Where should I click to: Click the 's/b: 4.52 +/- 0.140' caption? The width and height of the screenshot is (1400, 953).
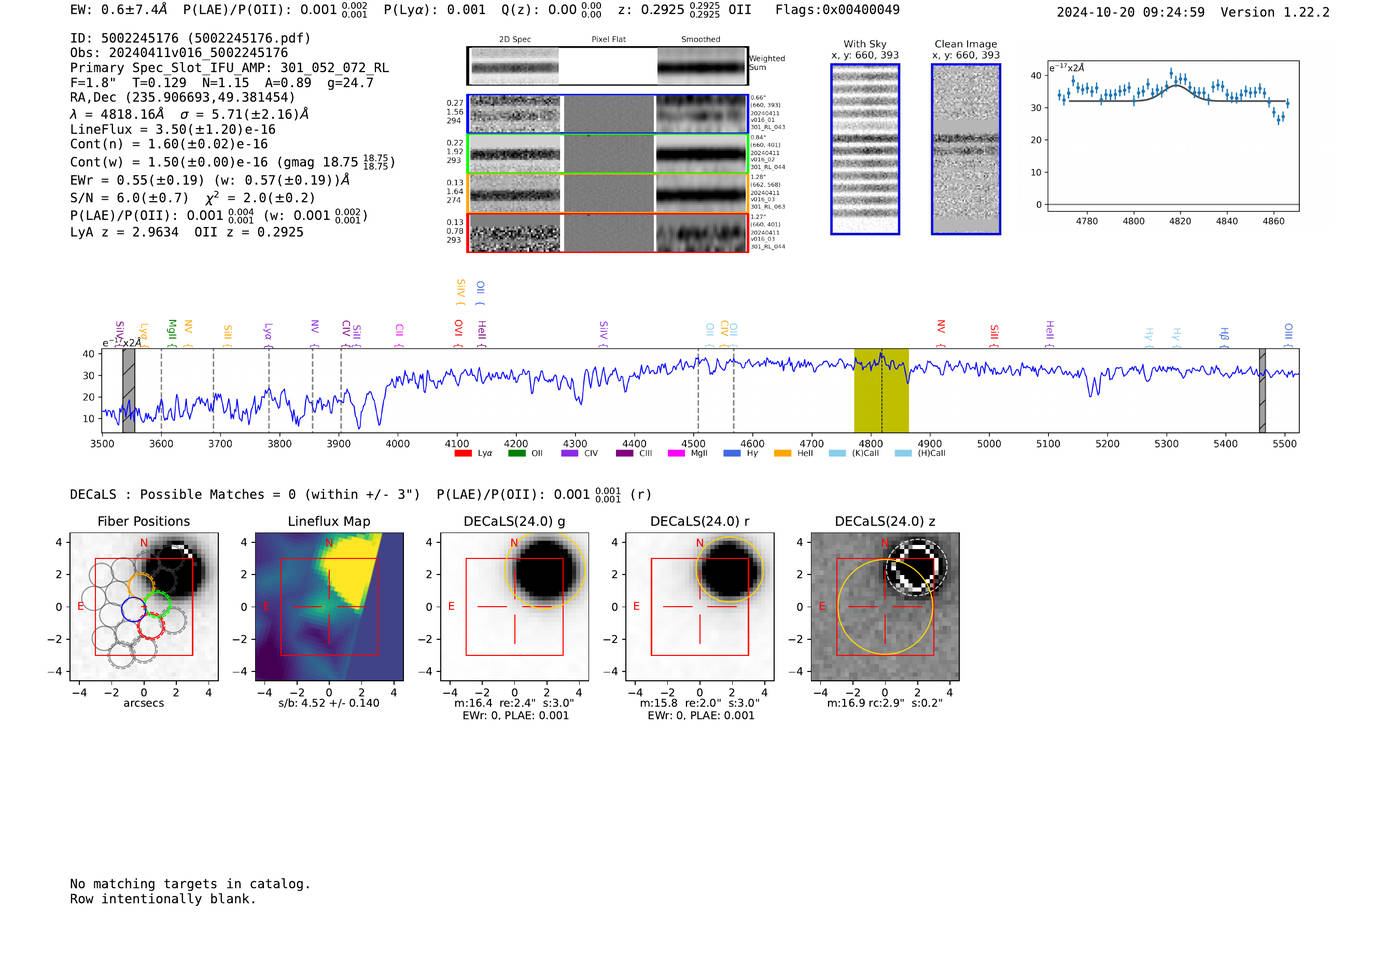329,703
